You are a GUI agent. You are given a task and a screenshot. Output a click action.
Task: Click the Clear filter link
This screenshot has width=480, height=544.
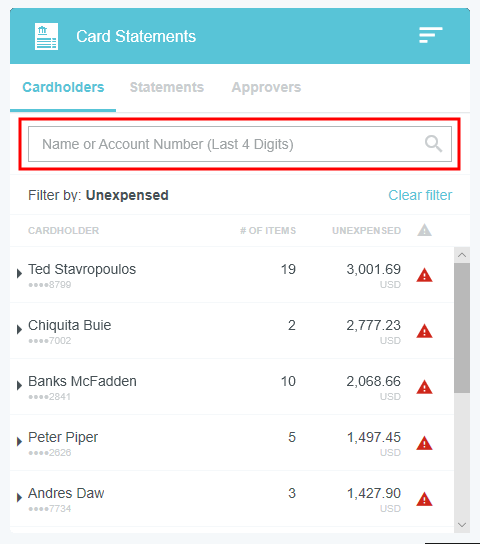(x=420, y=195)
